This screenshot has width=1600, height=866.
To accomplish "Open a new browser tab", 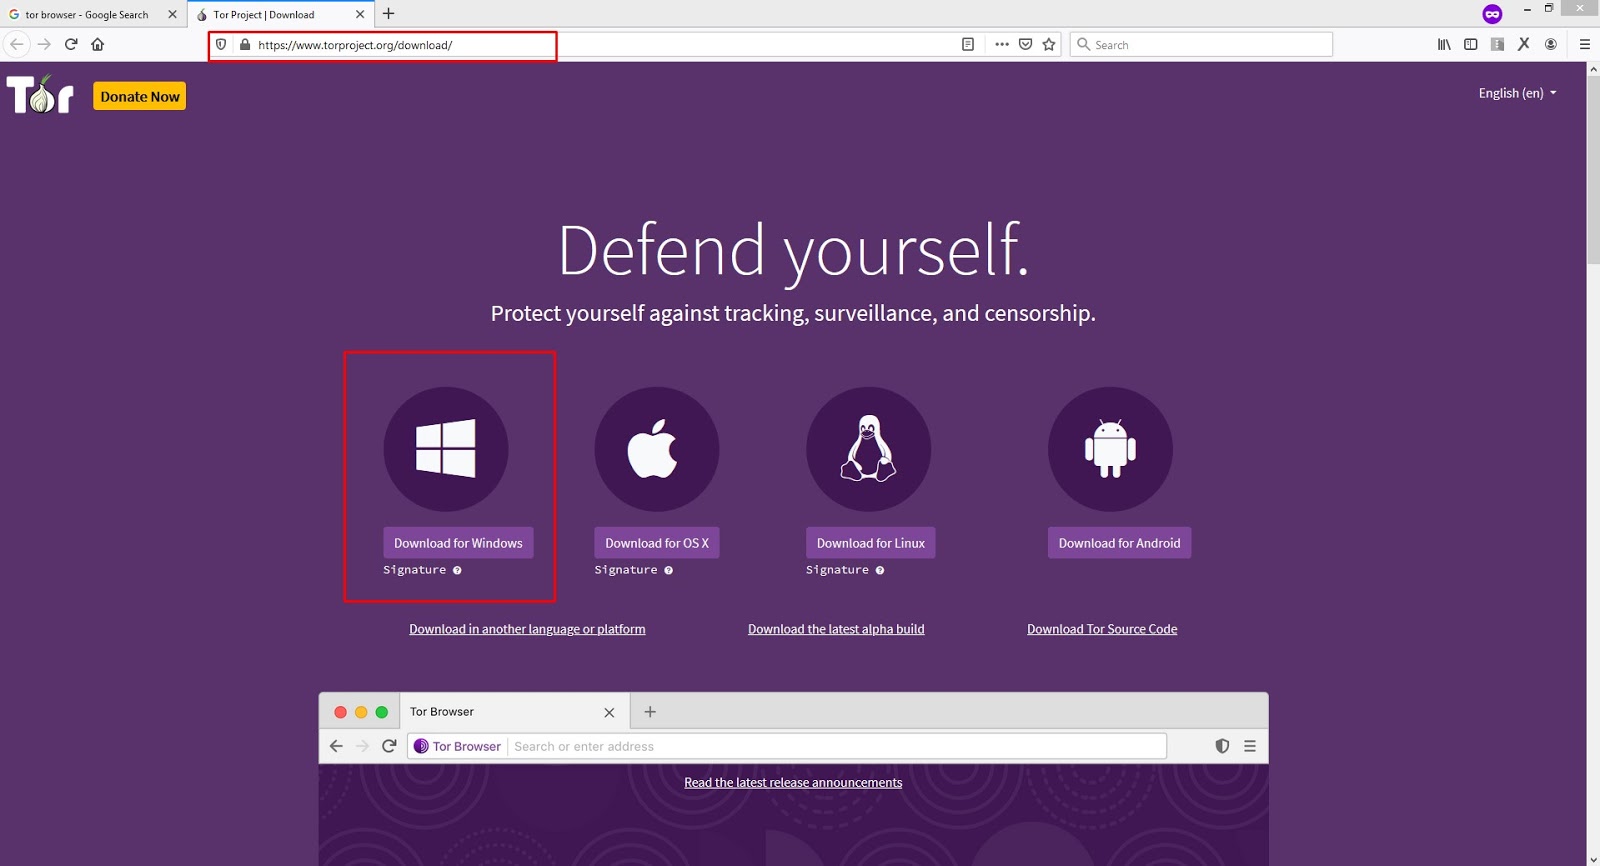I will [389, 14].
